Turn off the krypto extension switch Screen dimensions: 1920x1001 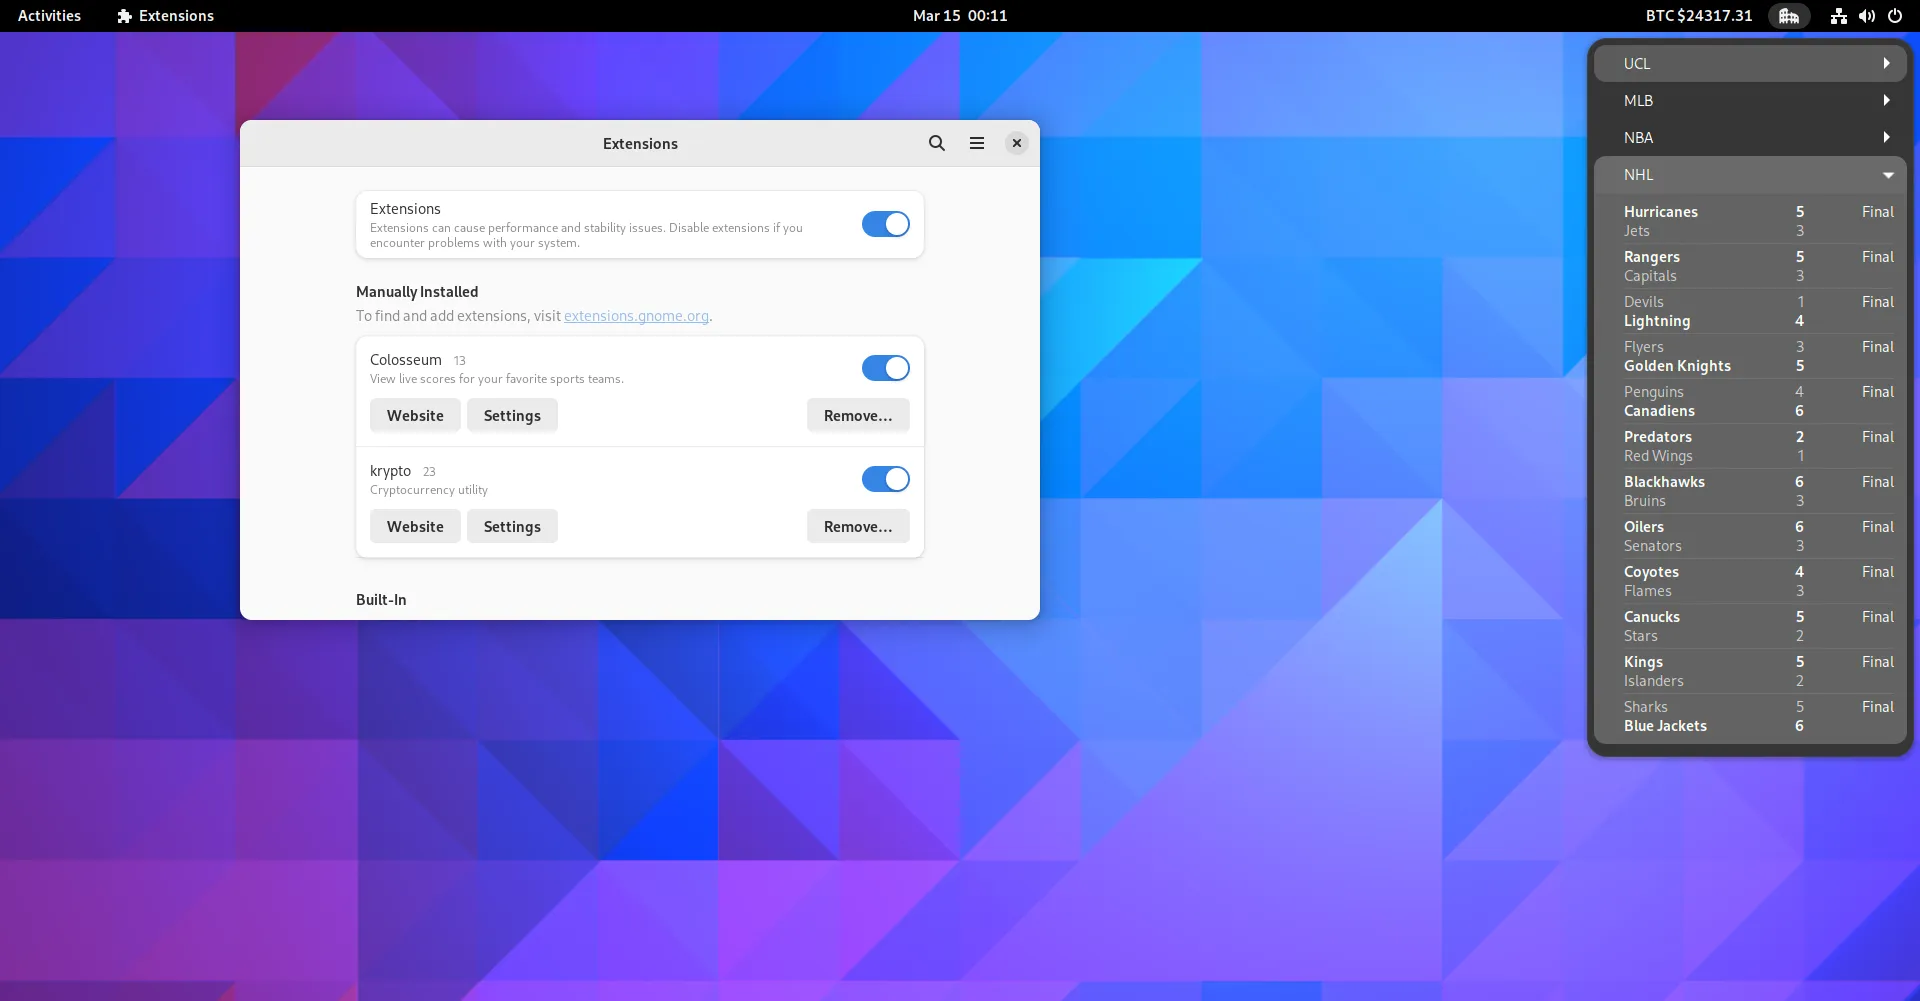(885, 479)
